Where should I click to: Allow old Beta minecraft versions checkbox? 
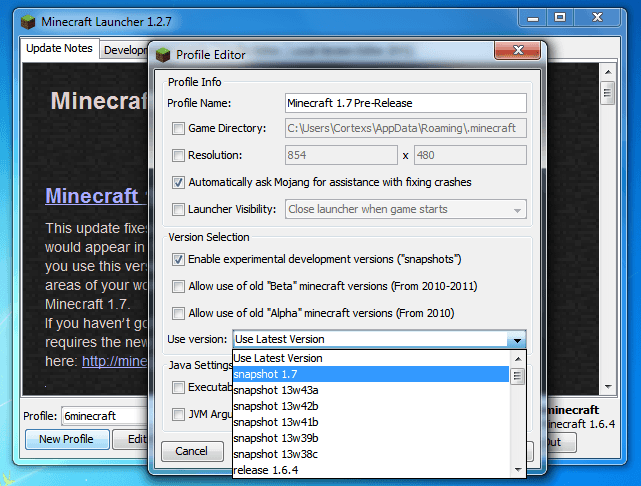pos(178,287)
